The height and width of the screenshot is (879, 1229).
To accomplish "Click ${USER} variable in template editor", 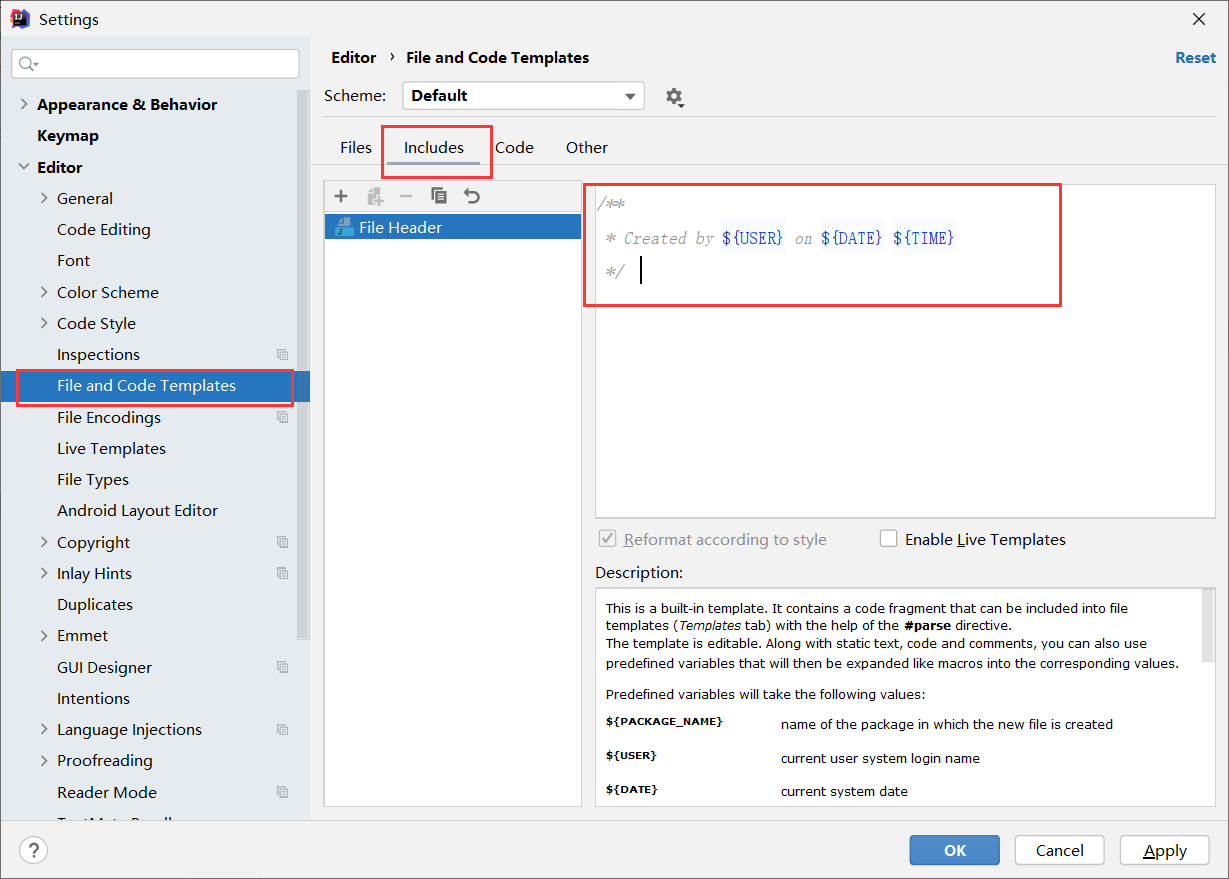I will [x=753, y=238].
